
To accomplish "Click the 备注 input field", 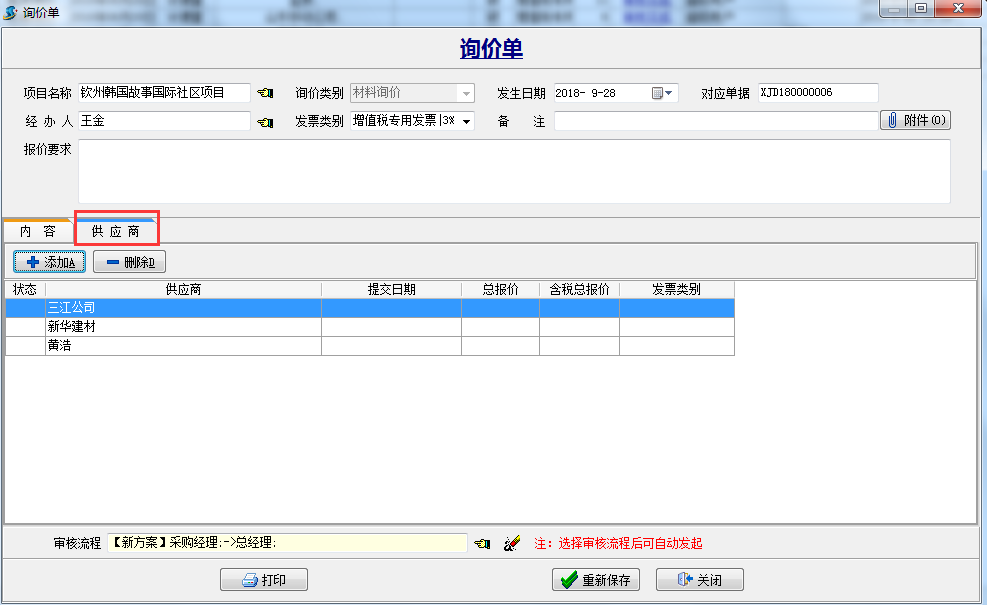I will pos(715,121).
